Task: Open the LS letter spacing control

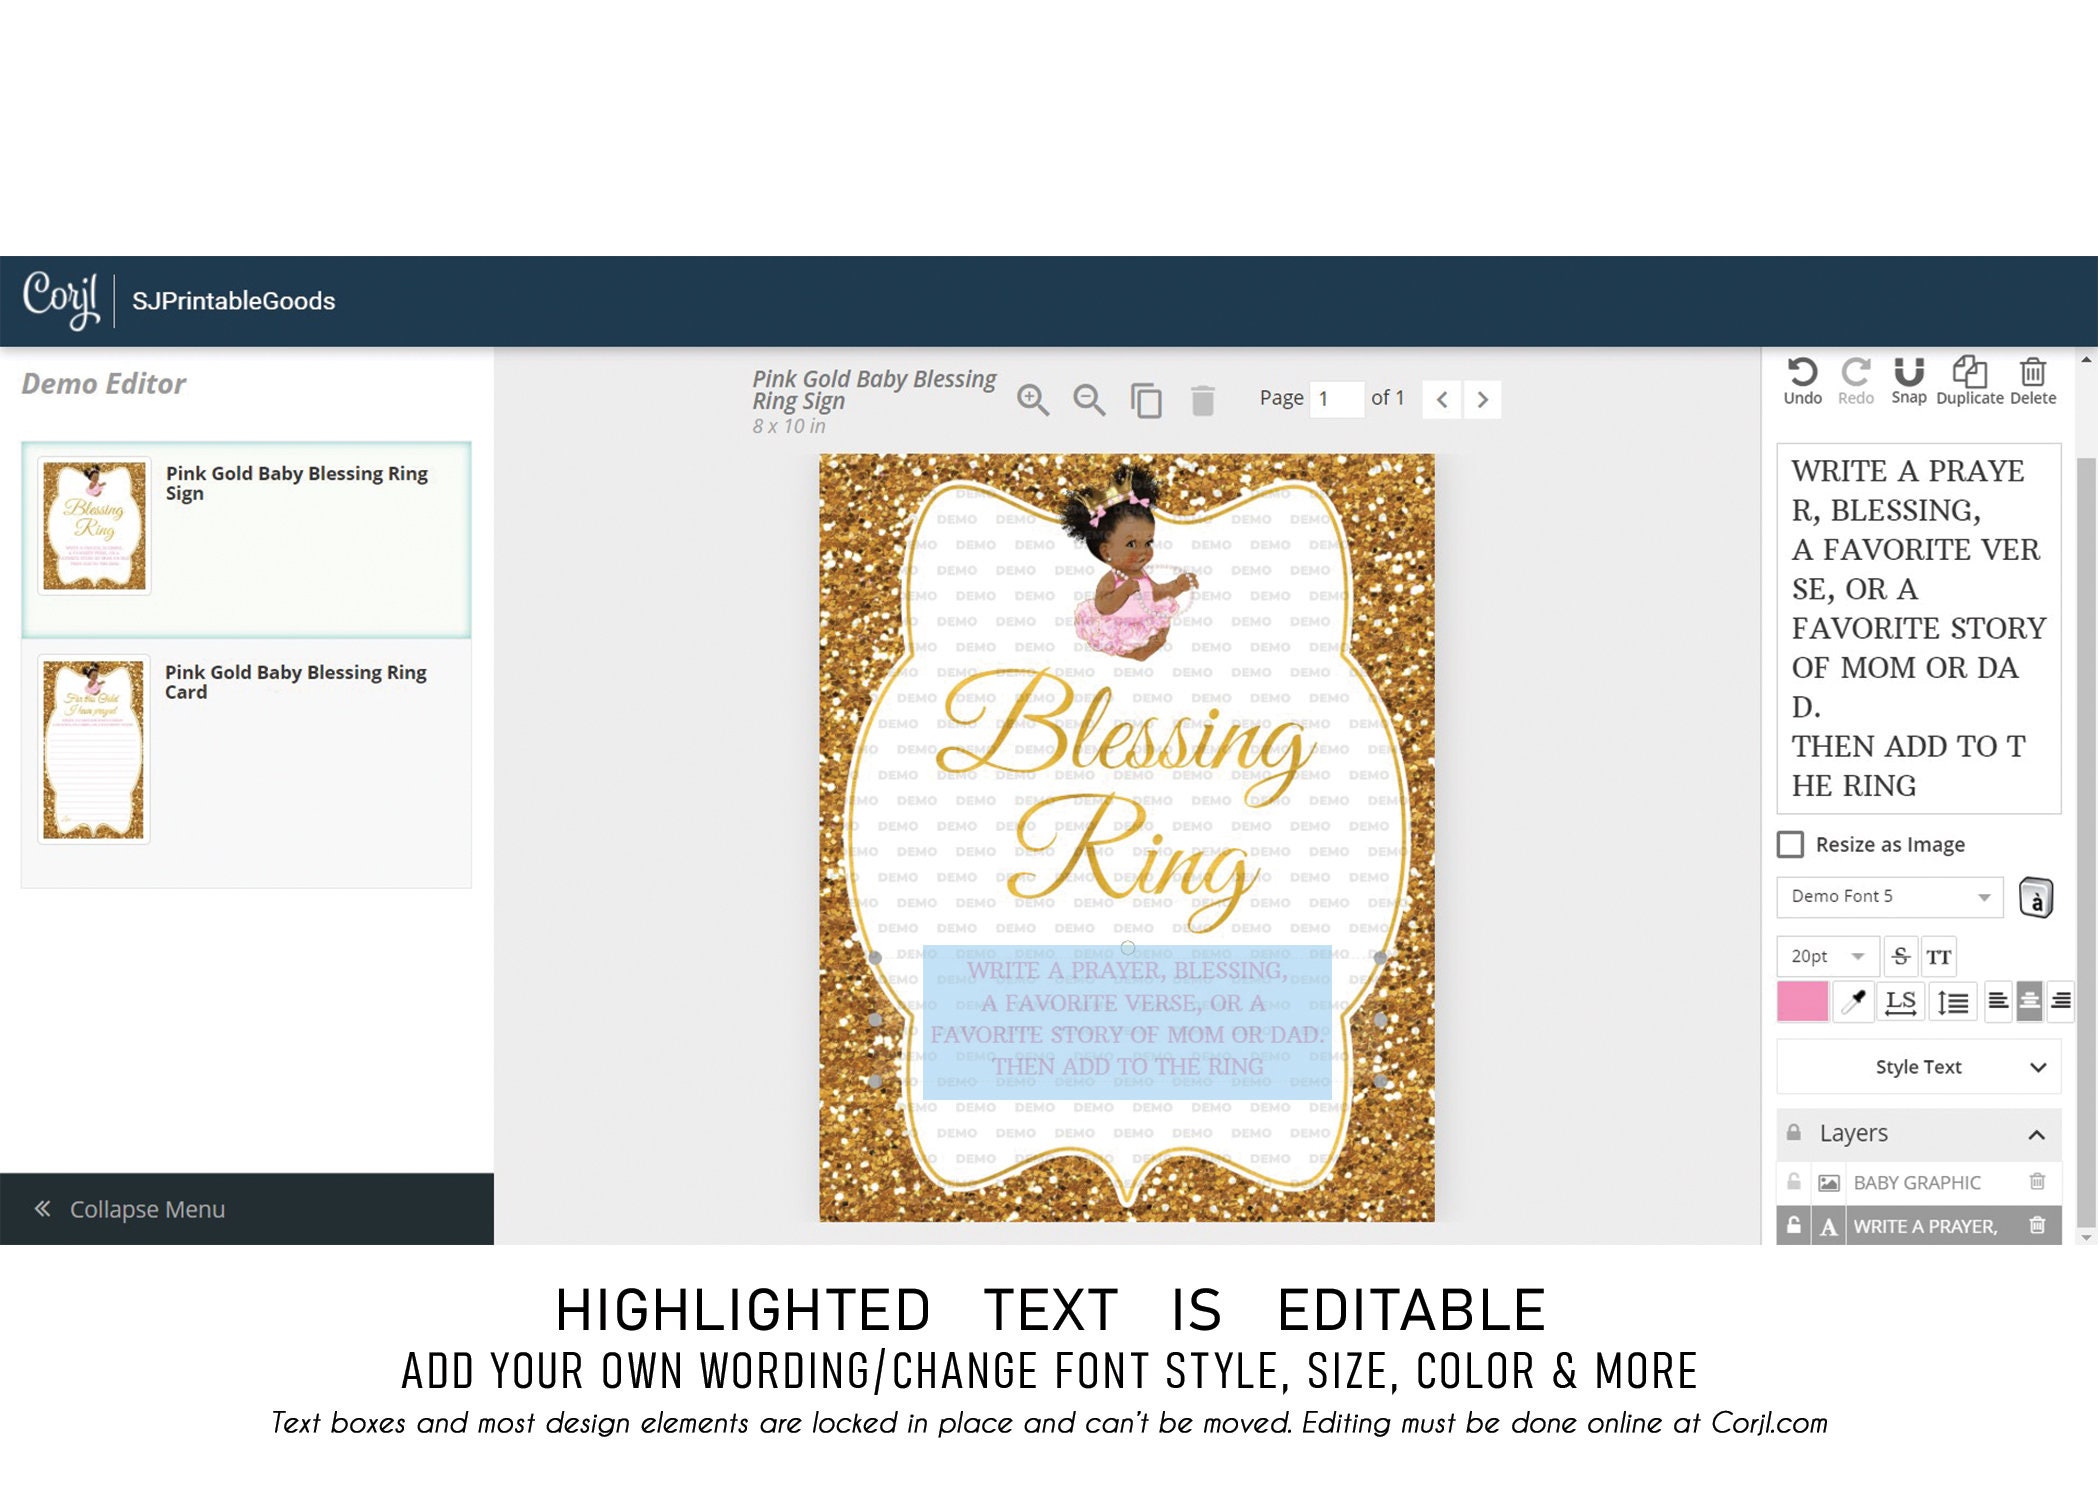Action: [1902, 1001]
